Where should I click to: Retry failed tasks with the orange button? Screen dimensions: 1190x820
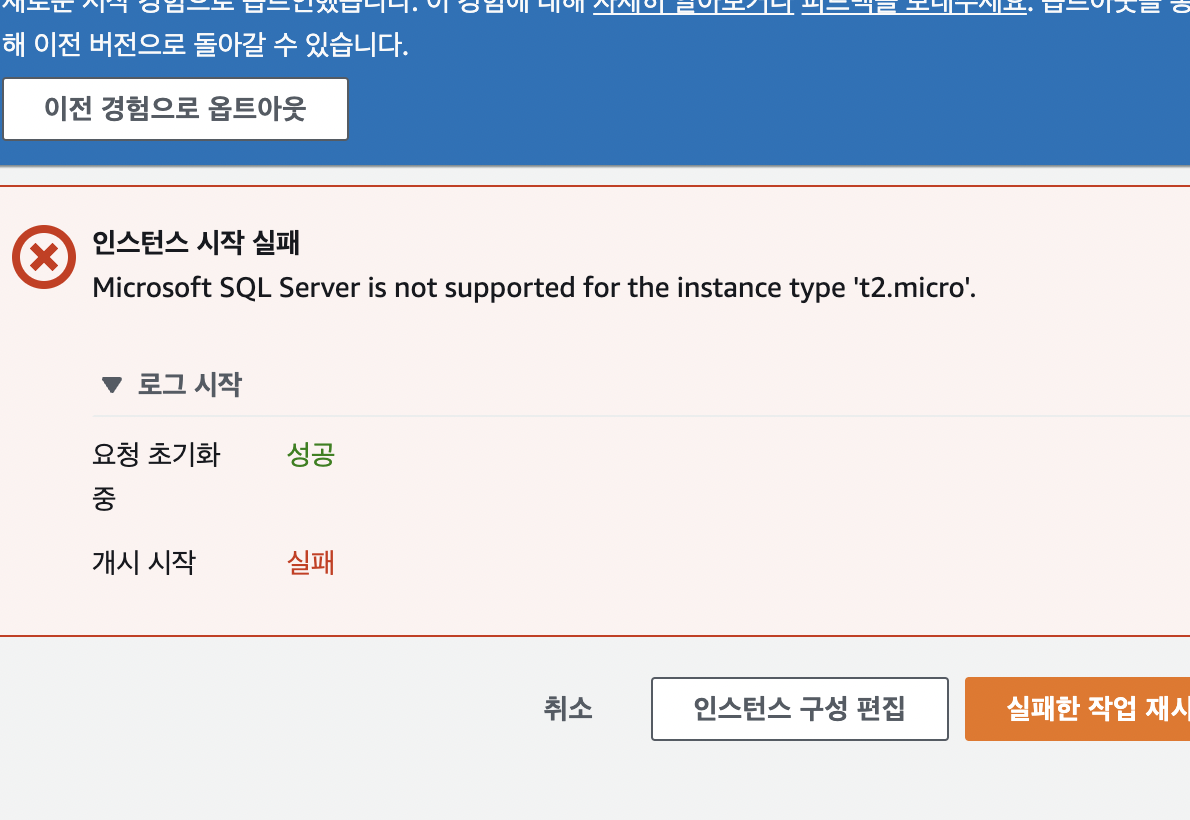click(1078, 709)
